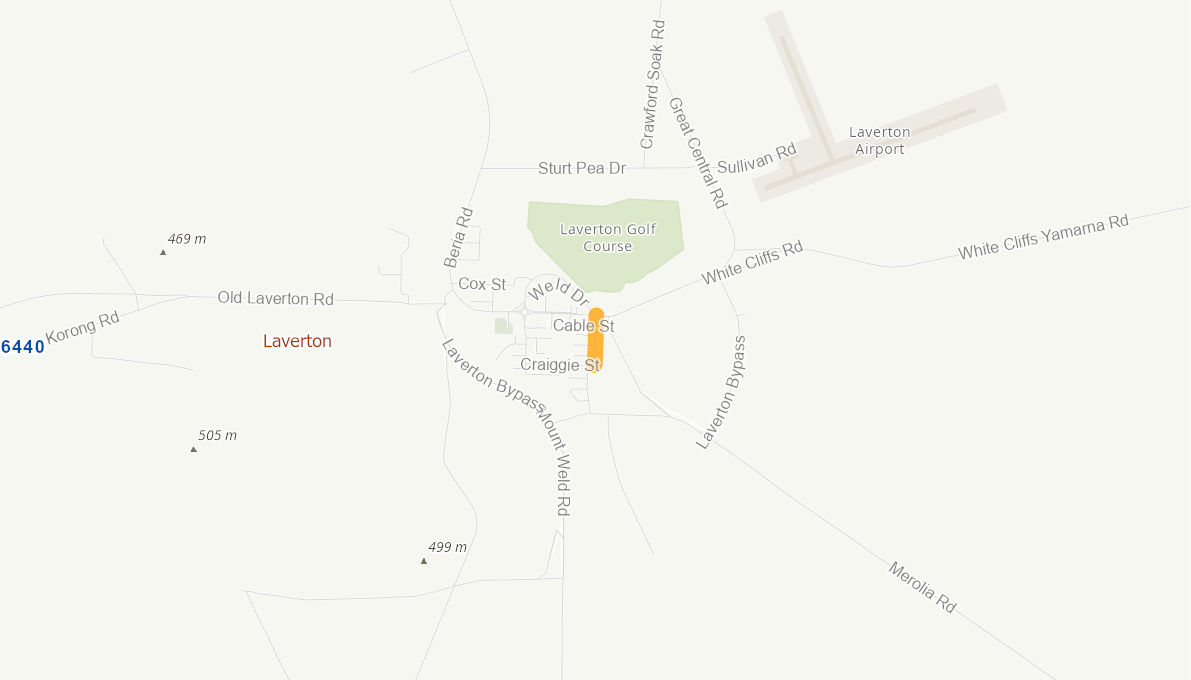Viewport: 1191px width, 680px height.
Task: Click the White Cliffs Yamarna Rd label
Action: coord(1043,236)
